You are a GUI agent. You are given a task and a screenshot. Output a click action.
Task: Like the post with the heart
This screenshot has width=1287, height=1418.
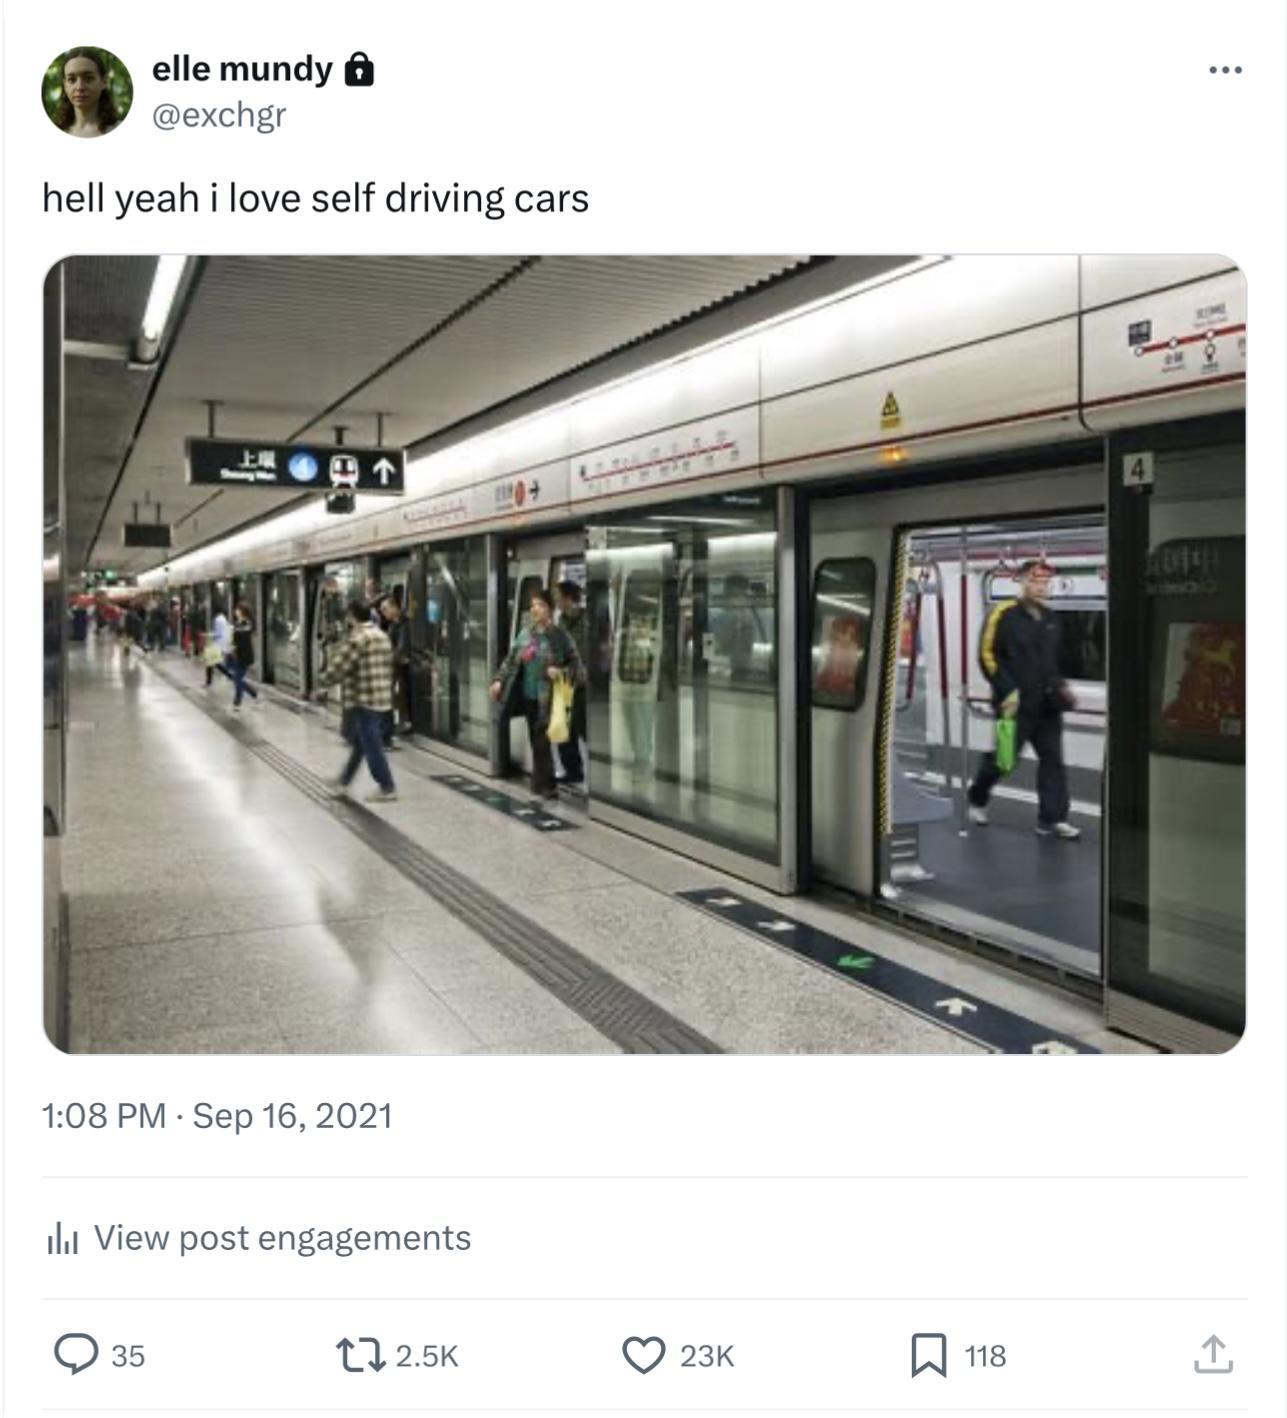tap(643, 1355)
